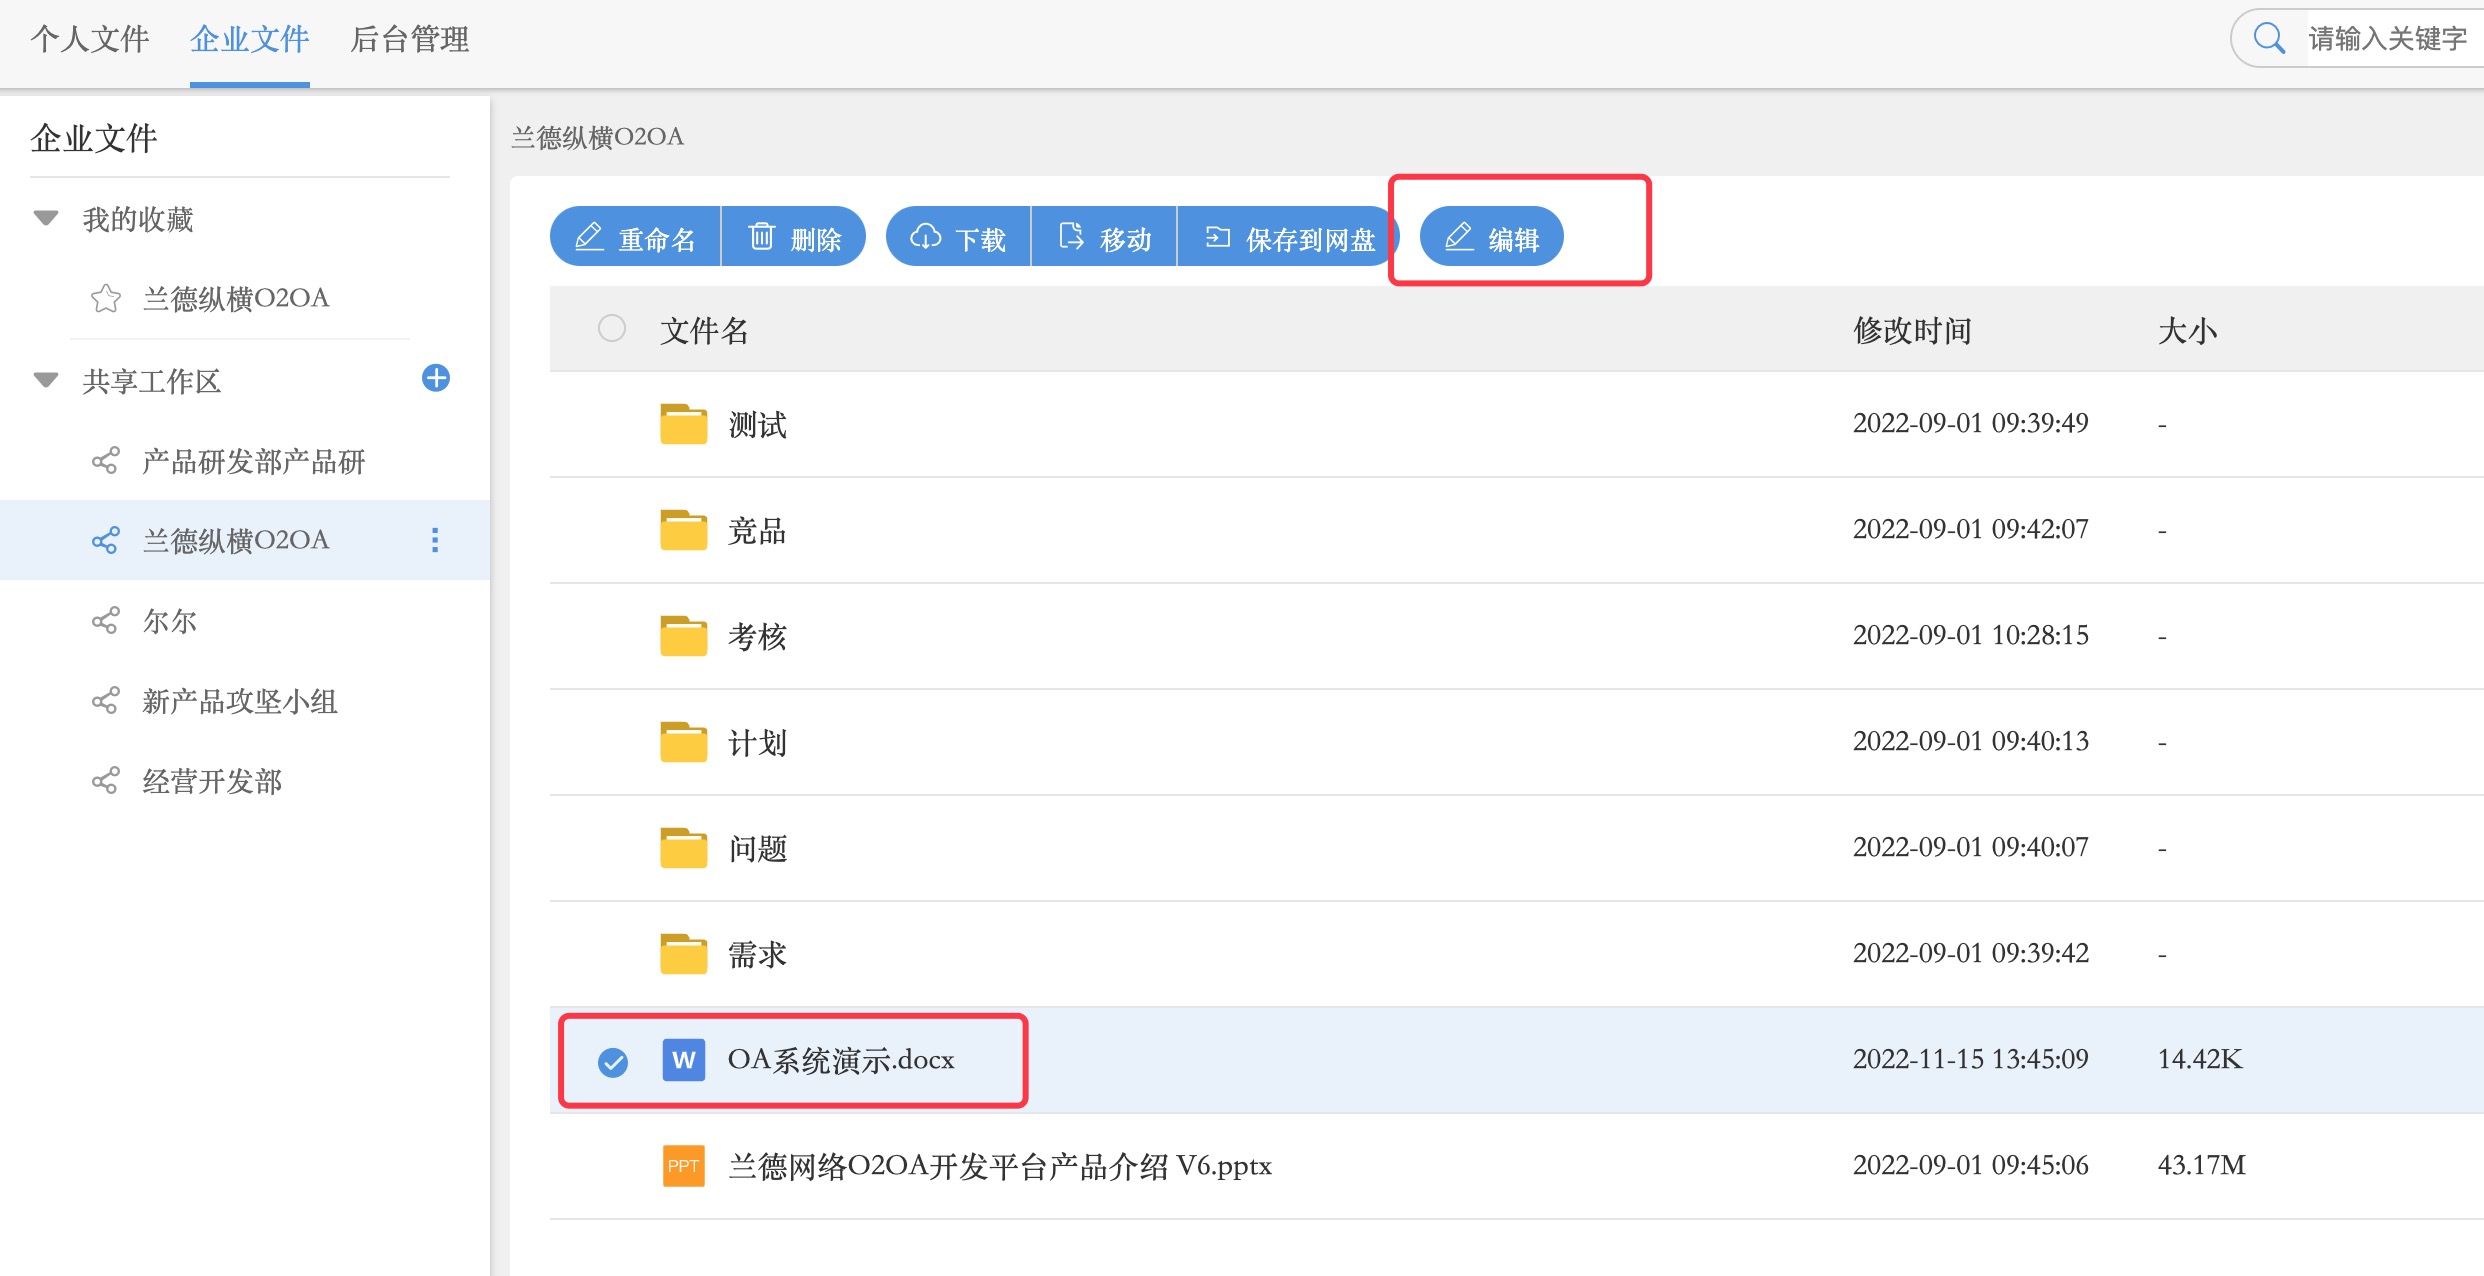2484x1276 pixels.
Task: Click the PPT icon of the pptx file
Action: (684, 1166)
